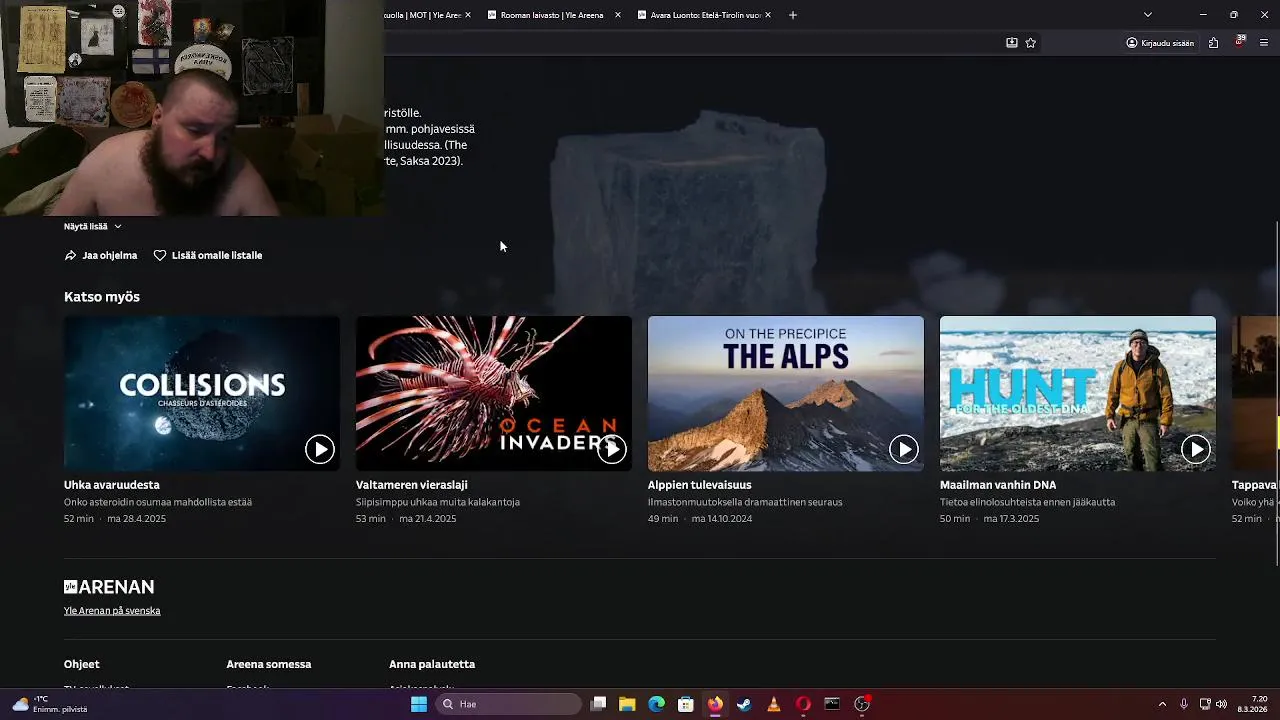Open Opera browser from taskbar
The height and width of the screenshot is (720, 1280).
point(803,704)
